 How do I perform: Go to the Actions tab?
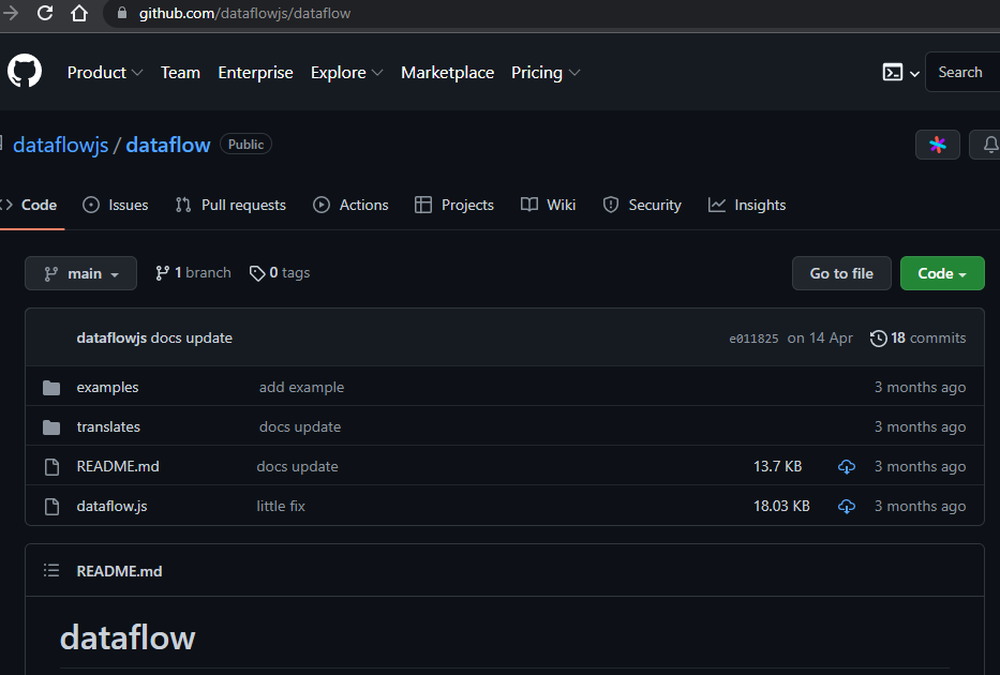(351, 205)
